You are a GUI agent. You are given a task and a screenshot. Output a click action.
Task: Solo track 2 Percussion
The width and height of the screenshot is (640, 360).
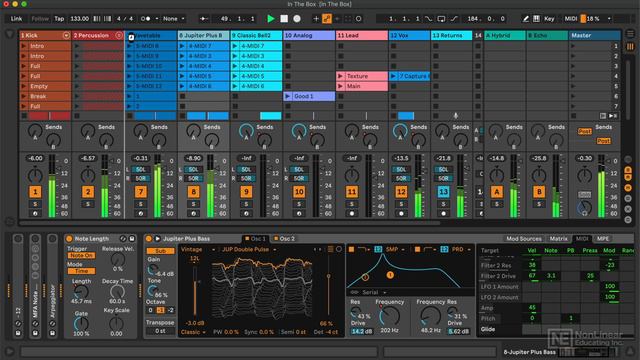click(88, 204)
